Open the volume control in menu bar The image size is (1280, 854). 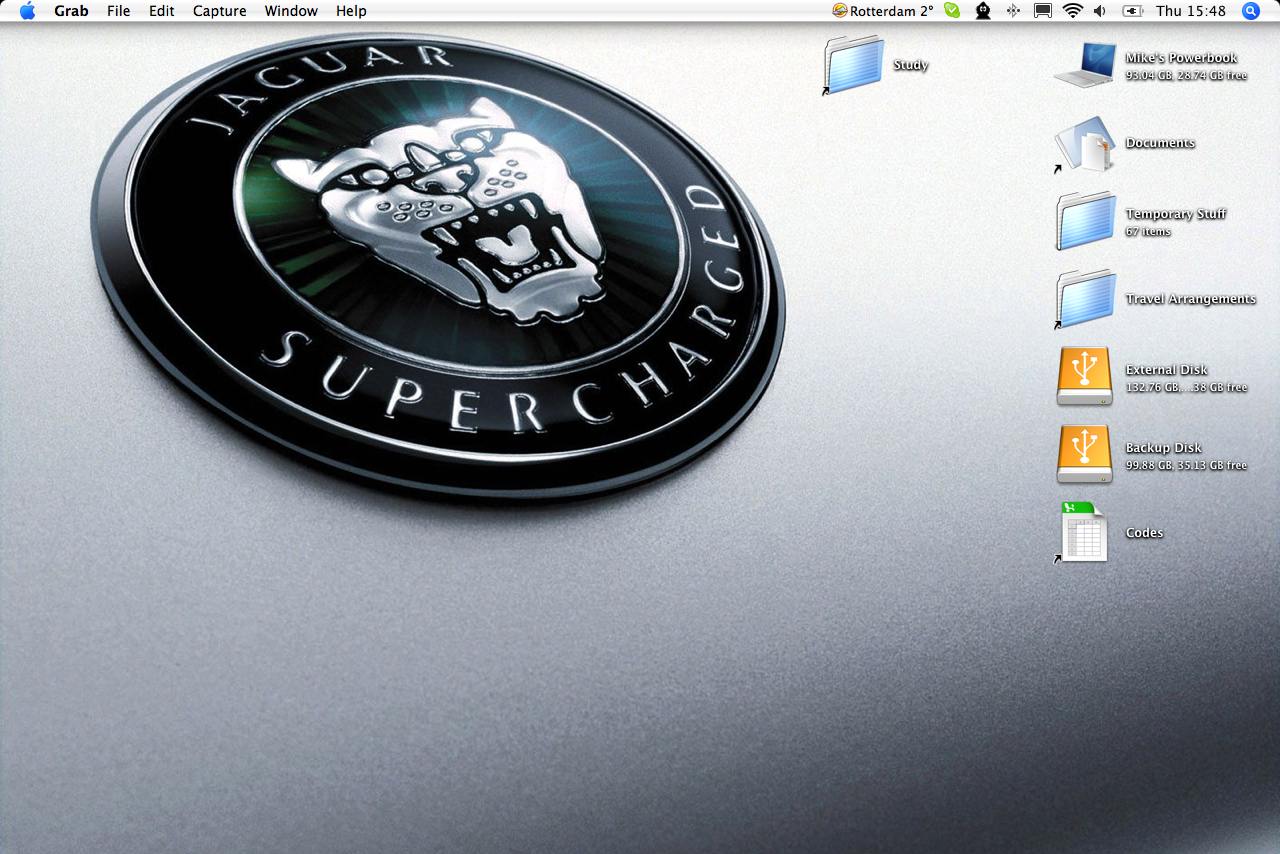click(x=1100, y=11)
